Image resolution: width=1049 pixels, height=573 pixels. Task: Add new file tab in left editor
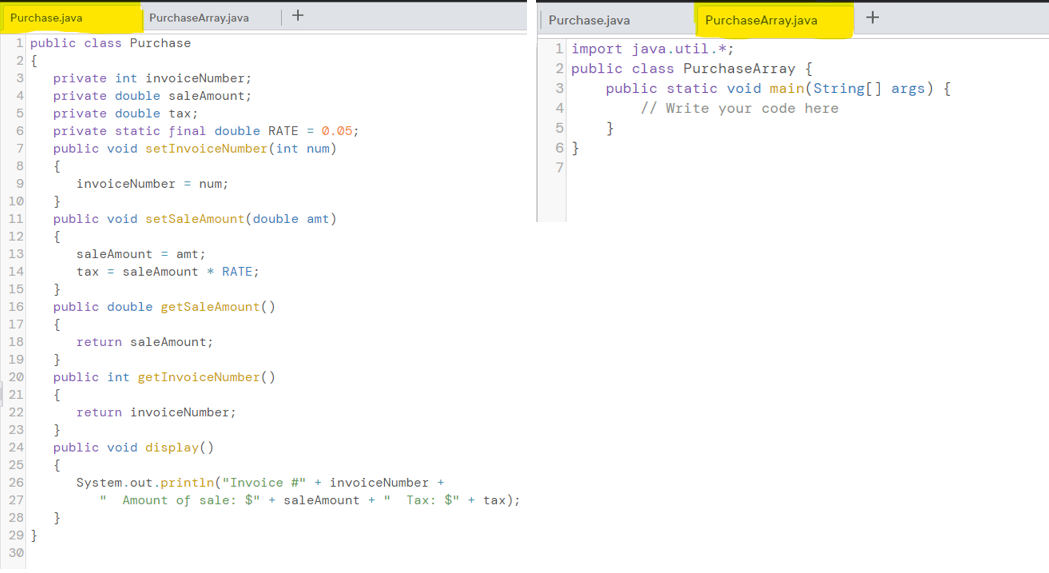tap(298, 15)
